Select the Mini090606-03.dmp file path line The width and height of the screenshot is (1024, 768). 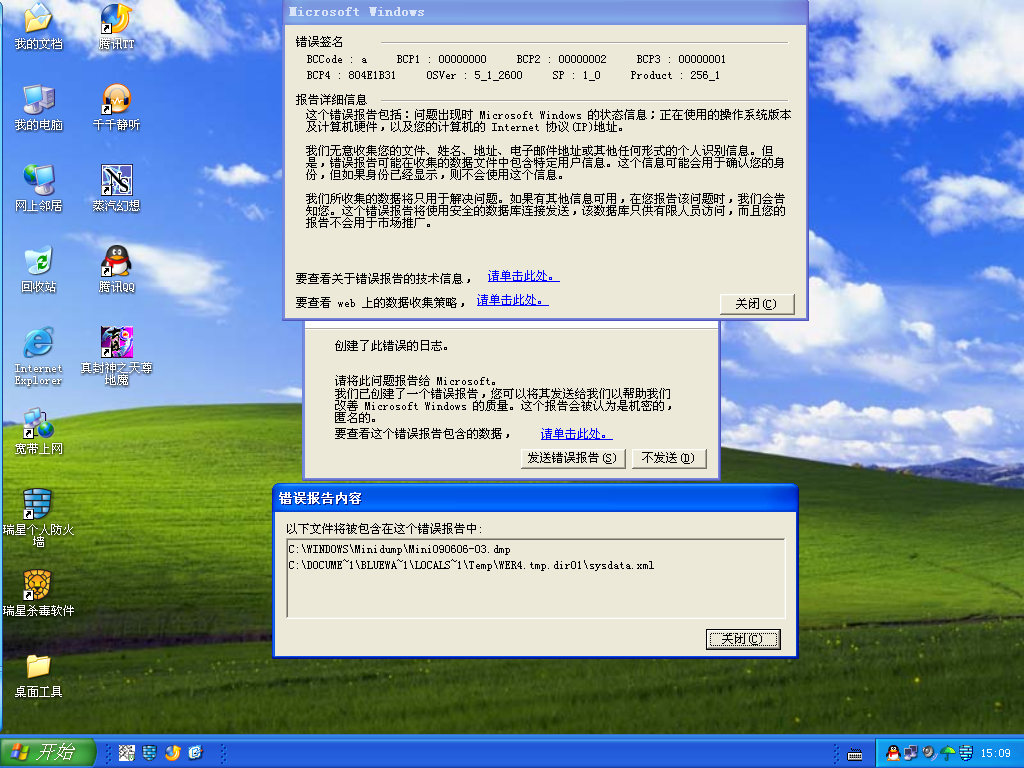pyautogui.click(x=400, y=549)
